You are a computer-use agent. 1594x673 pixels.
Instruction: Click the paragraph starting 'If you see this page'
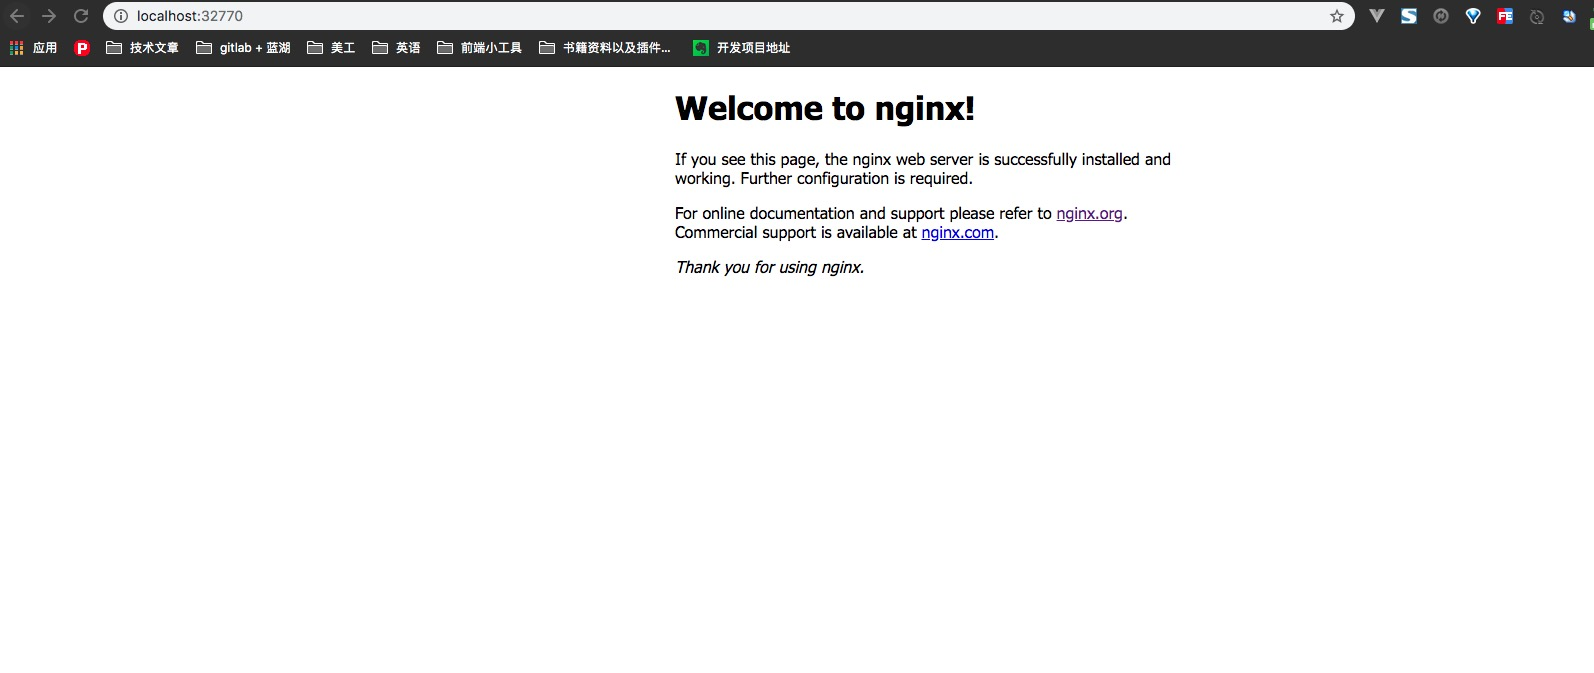coord(922,169)
